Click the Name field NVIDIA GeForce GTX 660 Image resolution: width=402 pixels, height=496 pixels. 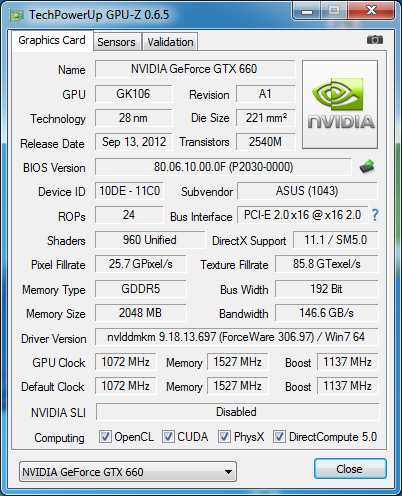pyautogui.click(x=195, y=69)
